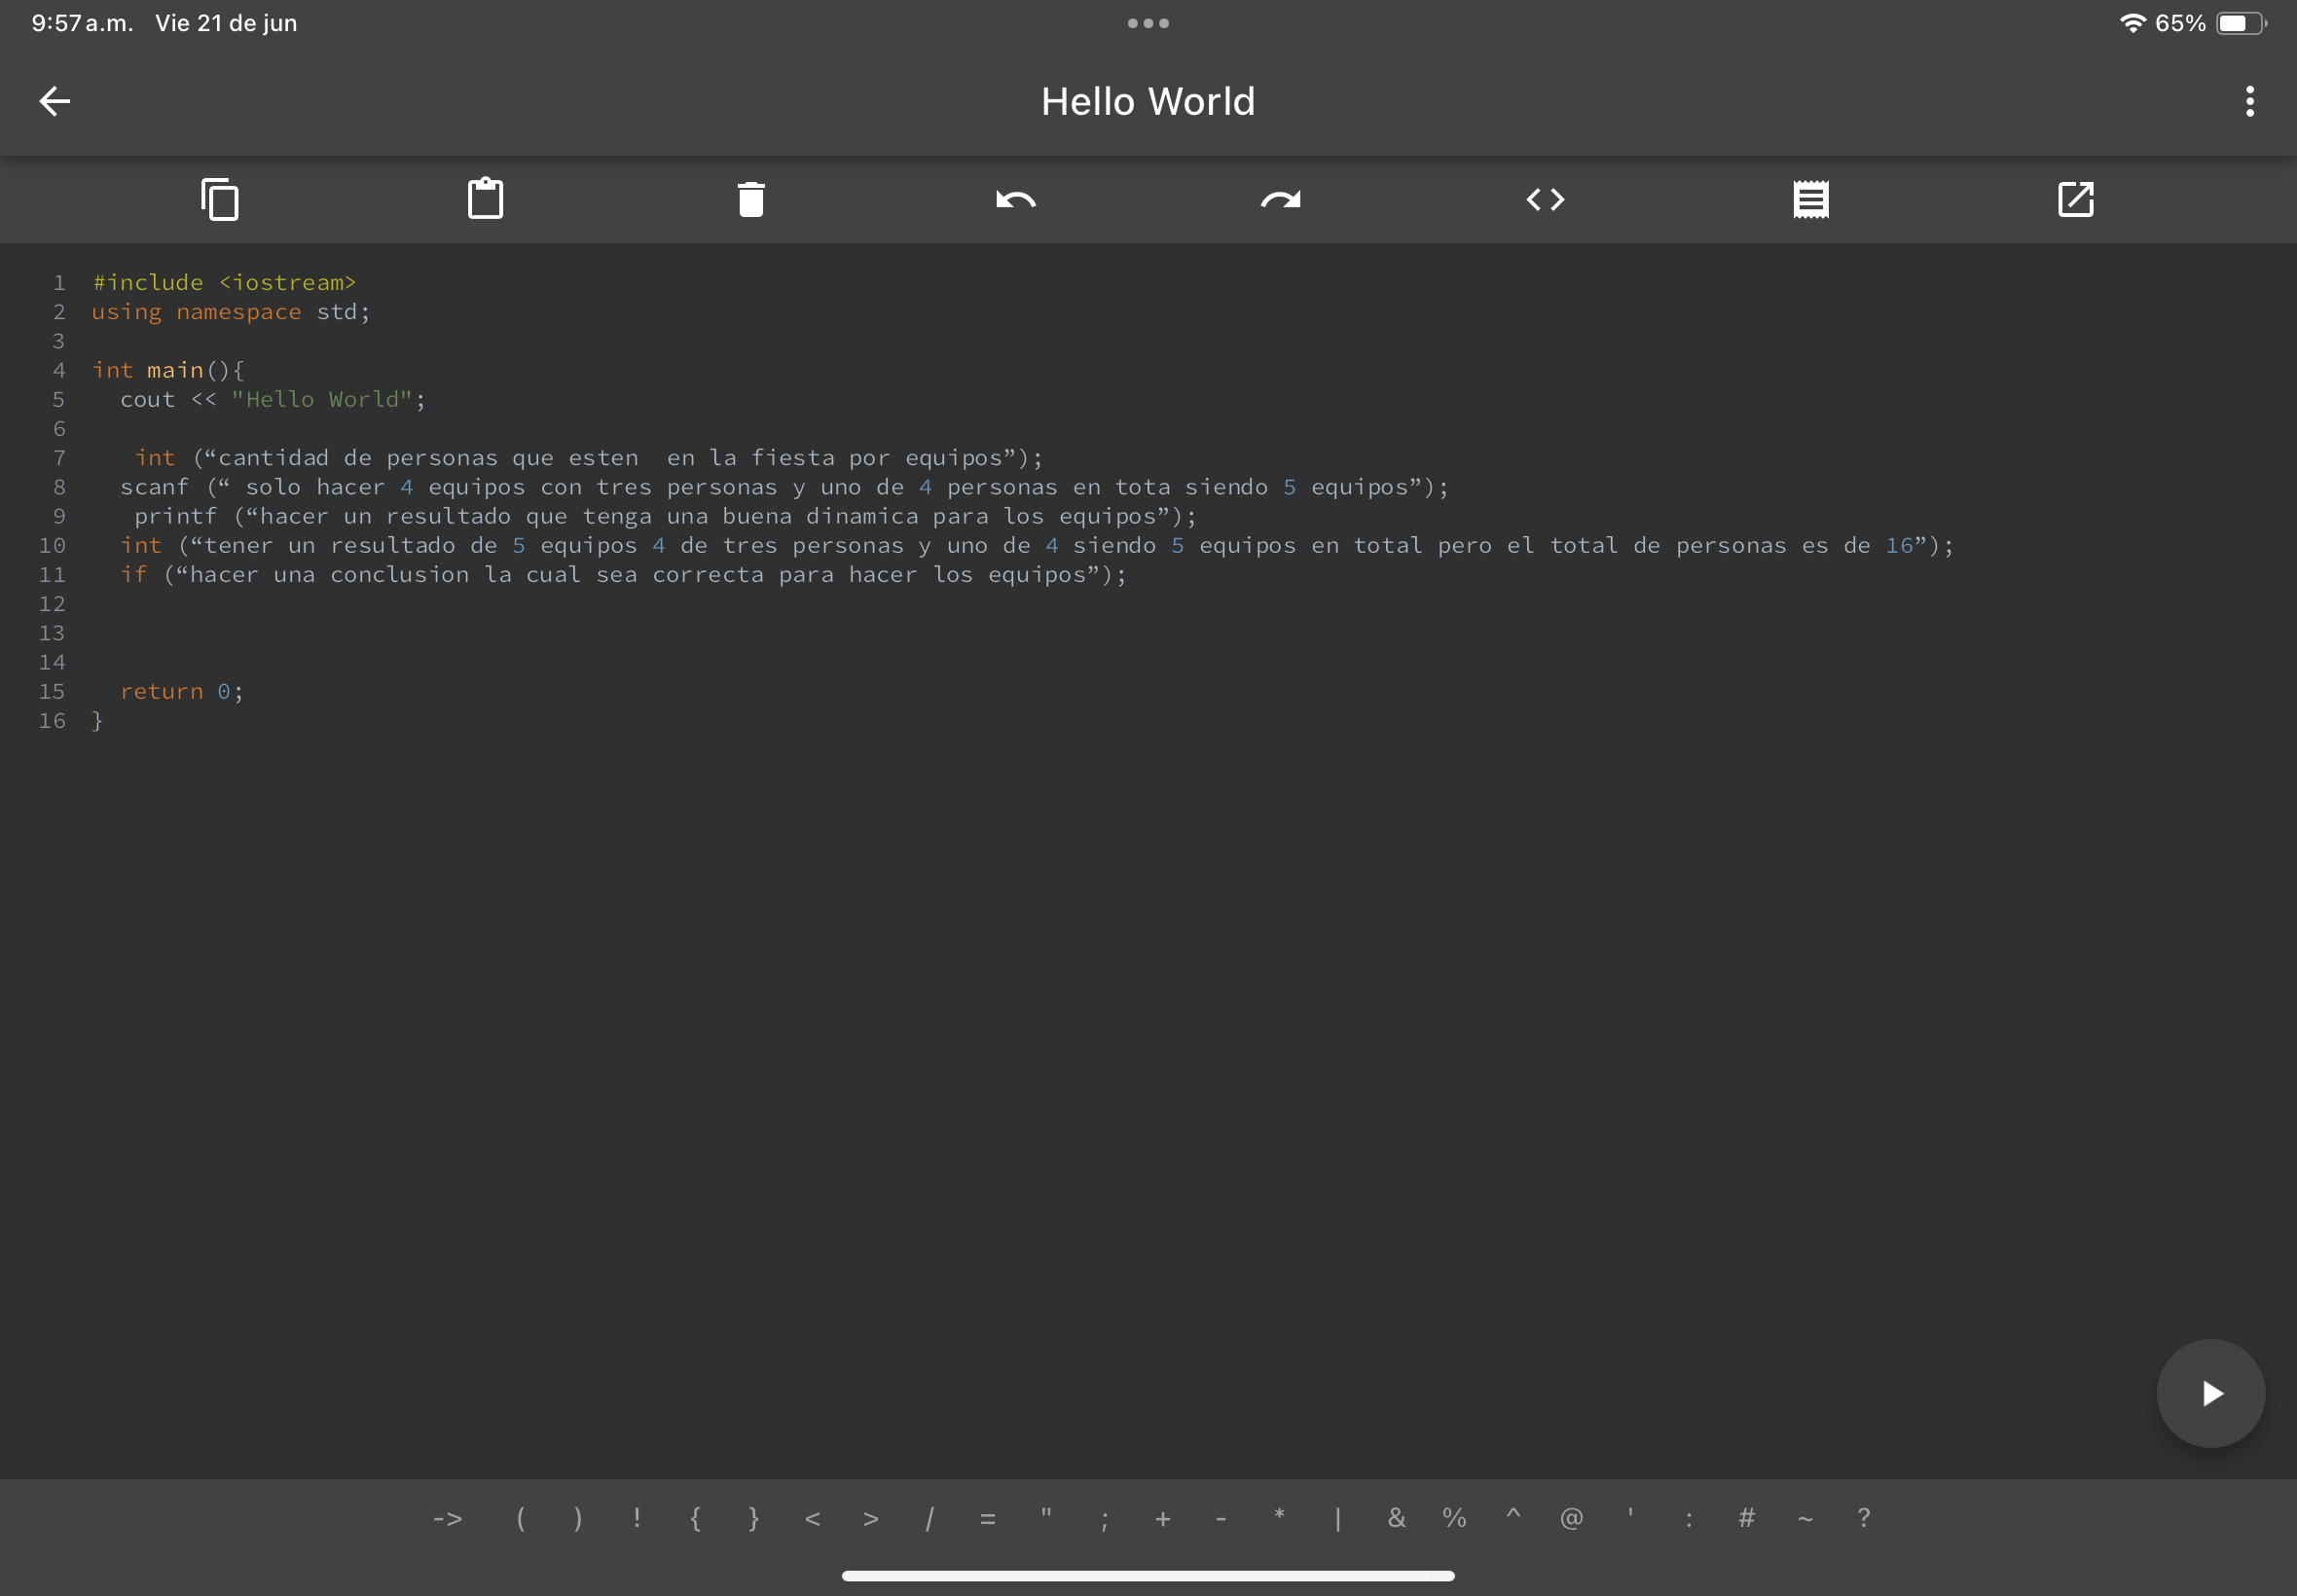2297x1596 pixels.
Task: Click the paste clipboard icon
Action: click(485, 199)
